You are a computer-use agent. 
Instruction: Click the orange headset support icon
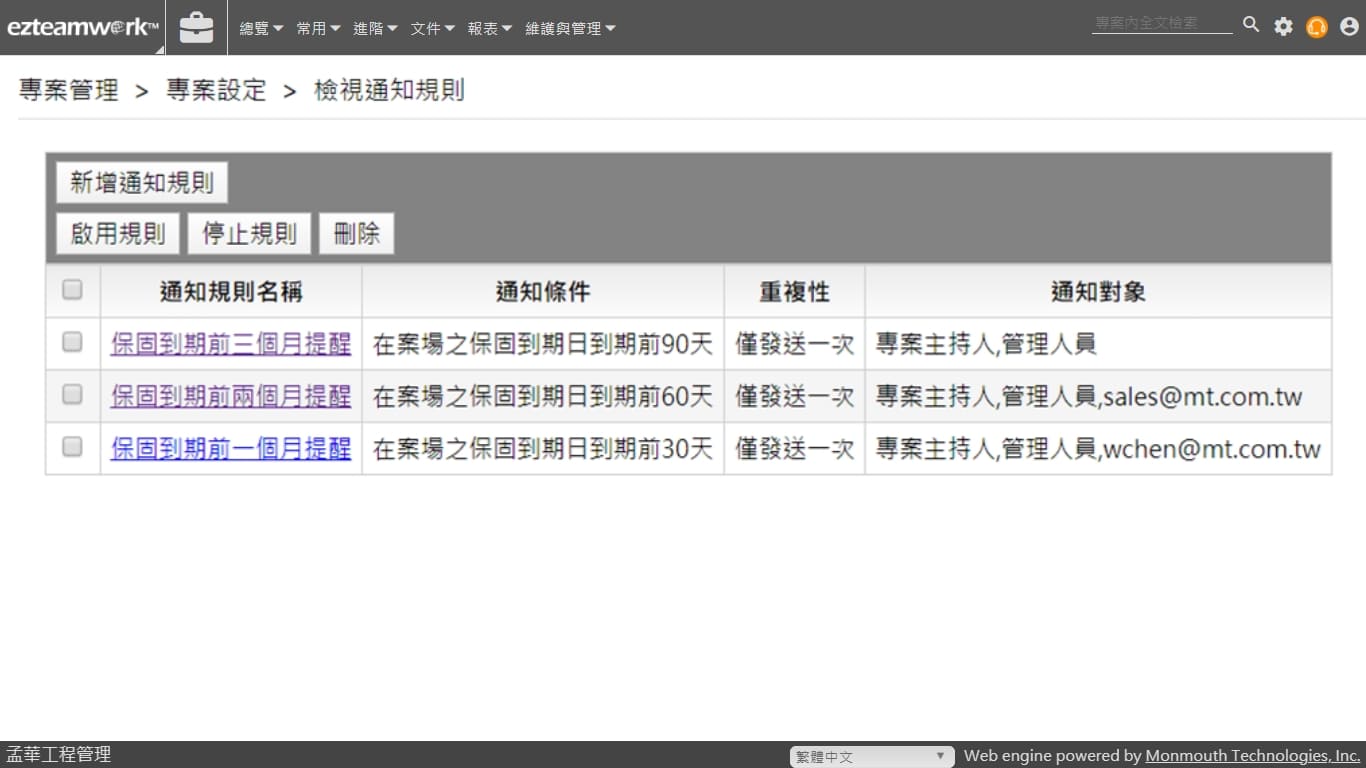click(x=1316, y=27)
